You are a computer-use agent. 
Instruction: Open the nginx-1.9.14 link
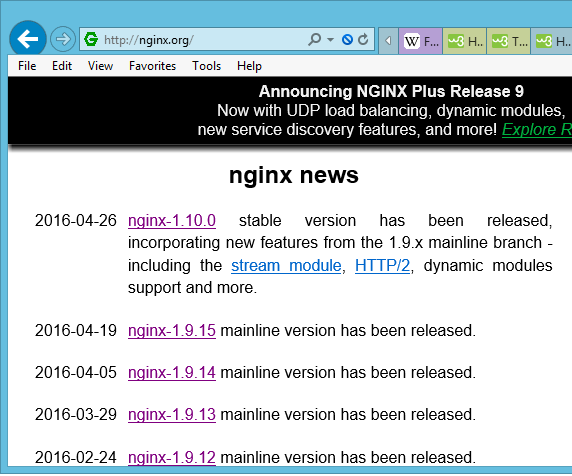coord(172,372)
